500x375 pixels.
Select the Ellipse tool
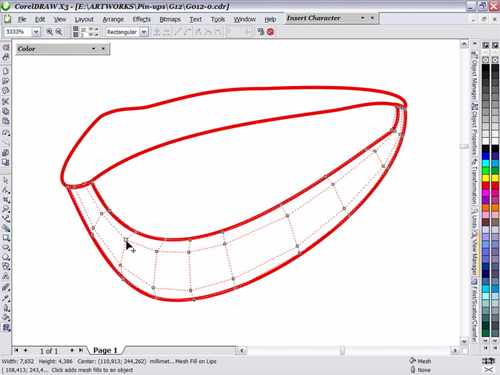(6, 247)
